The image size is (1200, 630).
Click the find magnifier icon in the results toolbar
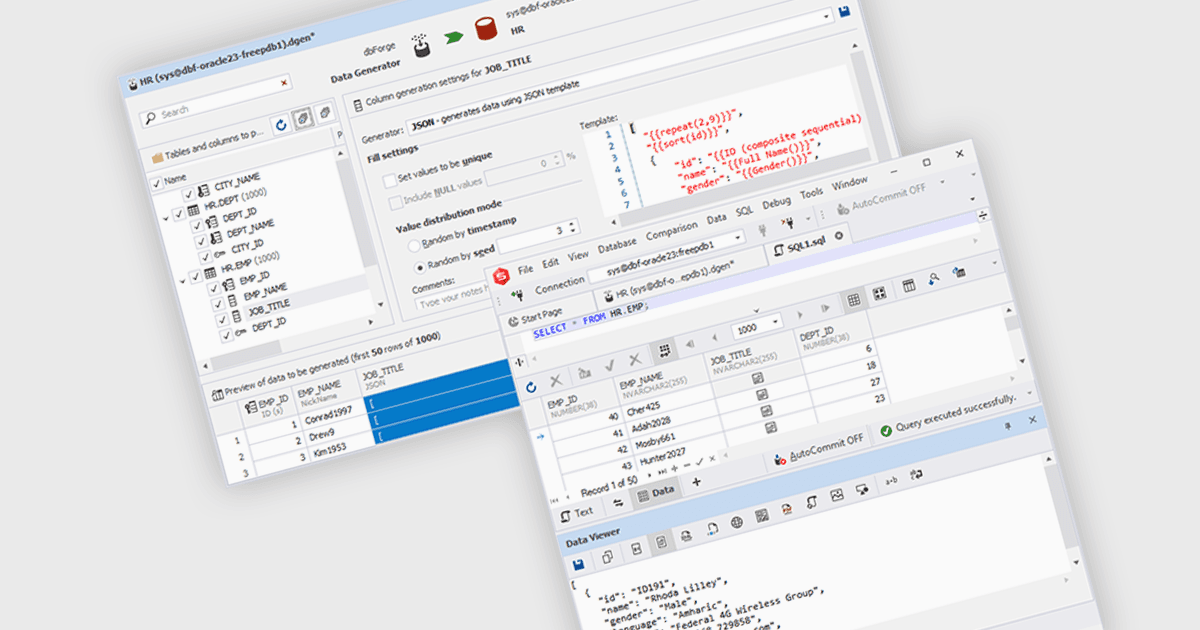tap(933, 279)
